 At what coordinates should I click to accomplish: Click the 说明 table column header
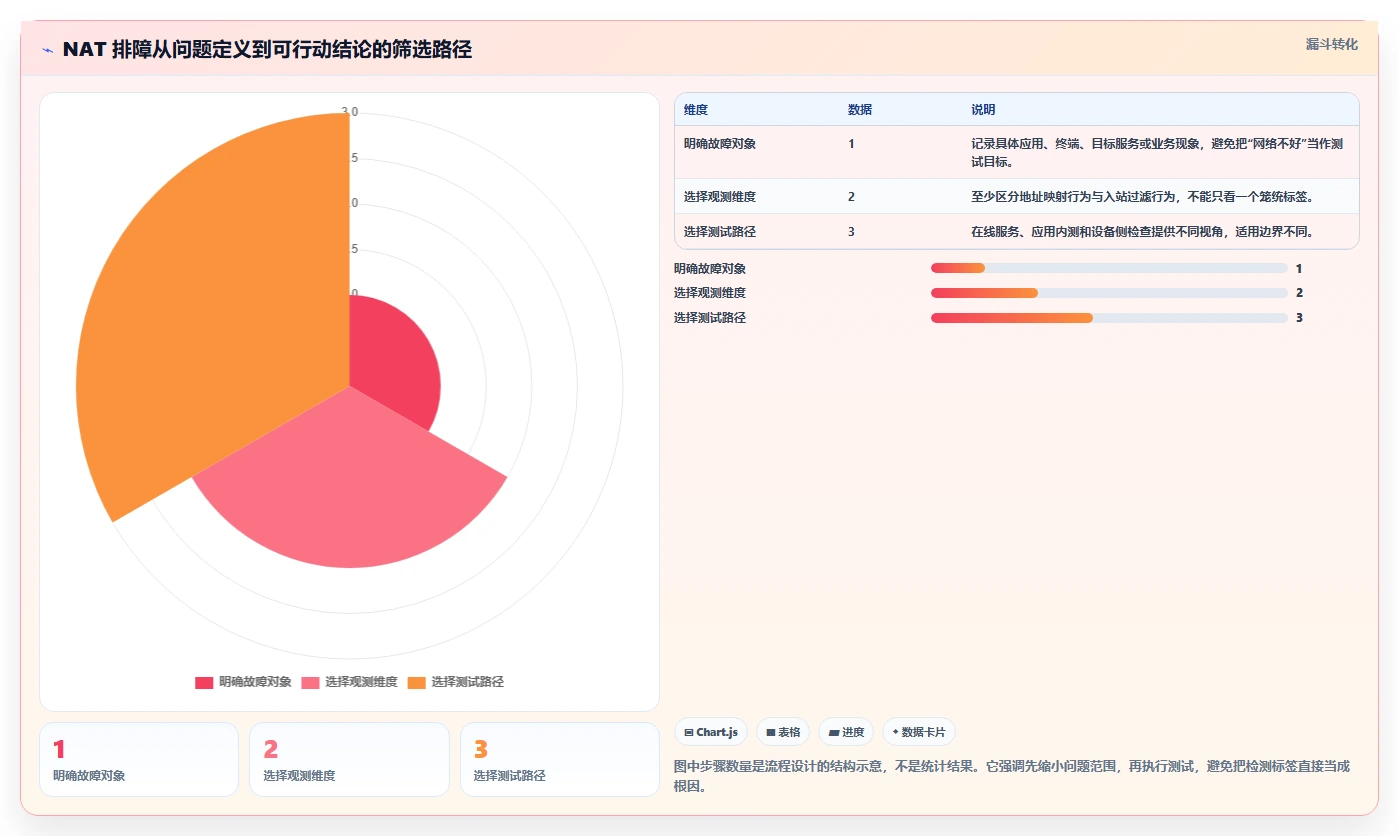(x=983, y=110)
